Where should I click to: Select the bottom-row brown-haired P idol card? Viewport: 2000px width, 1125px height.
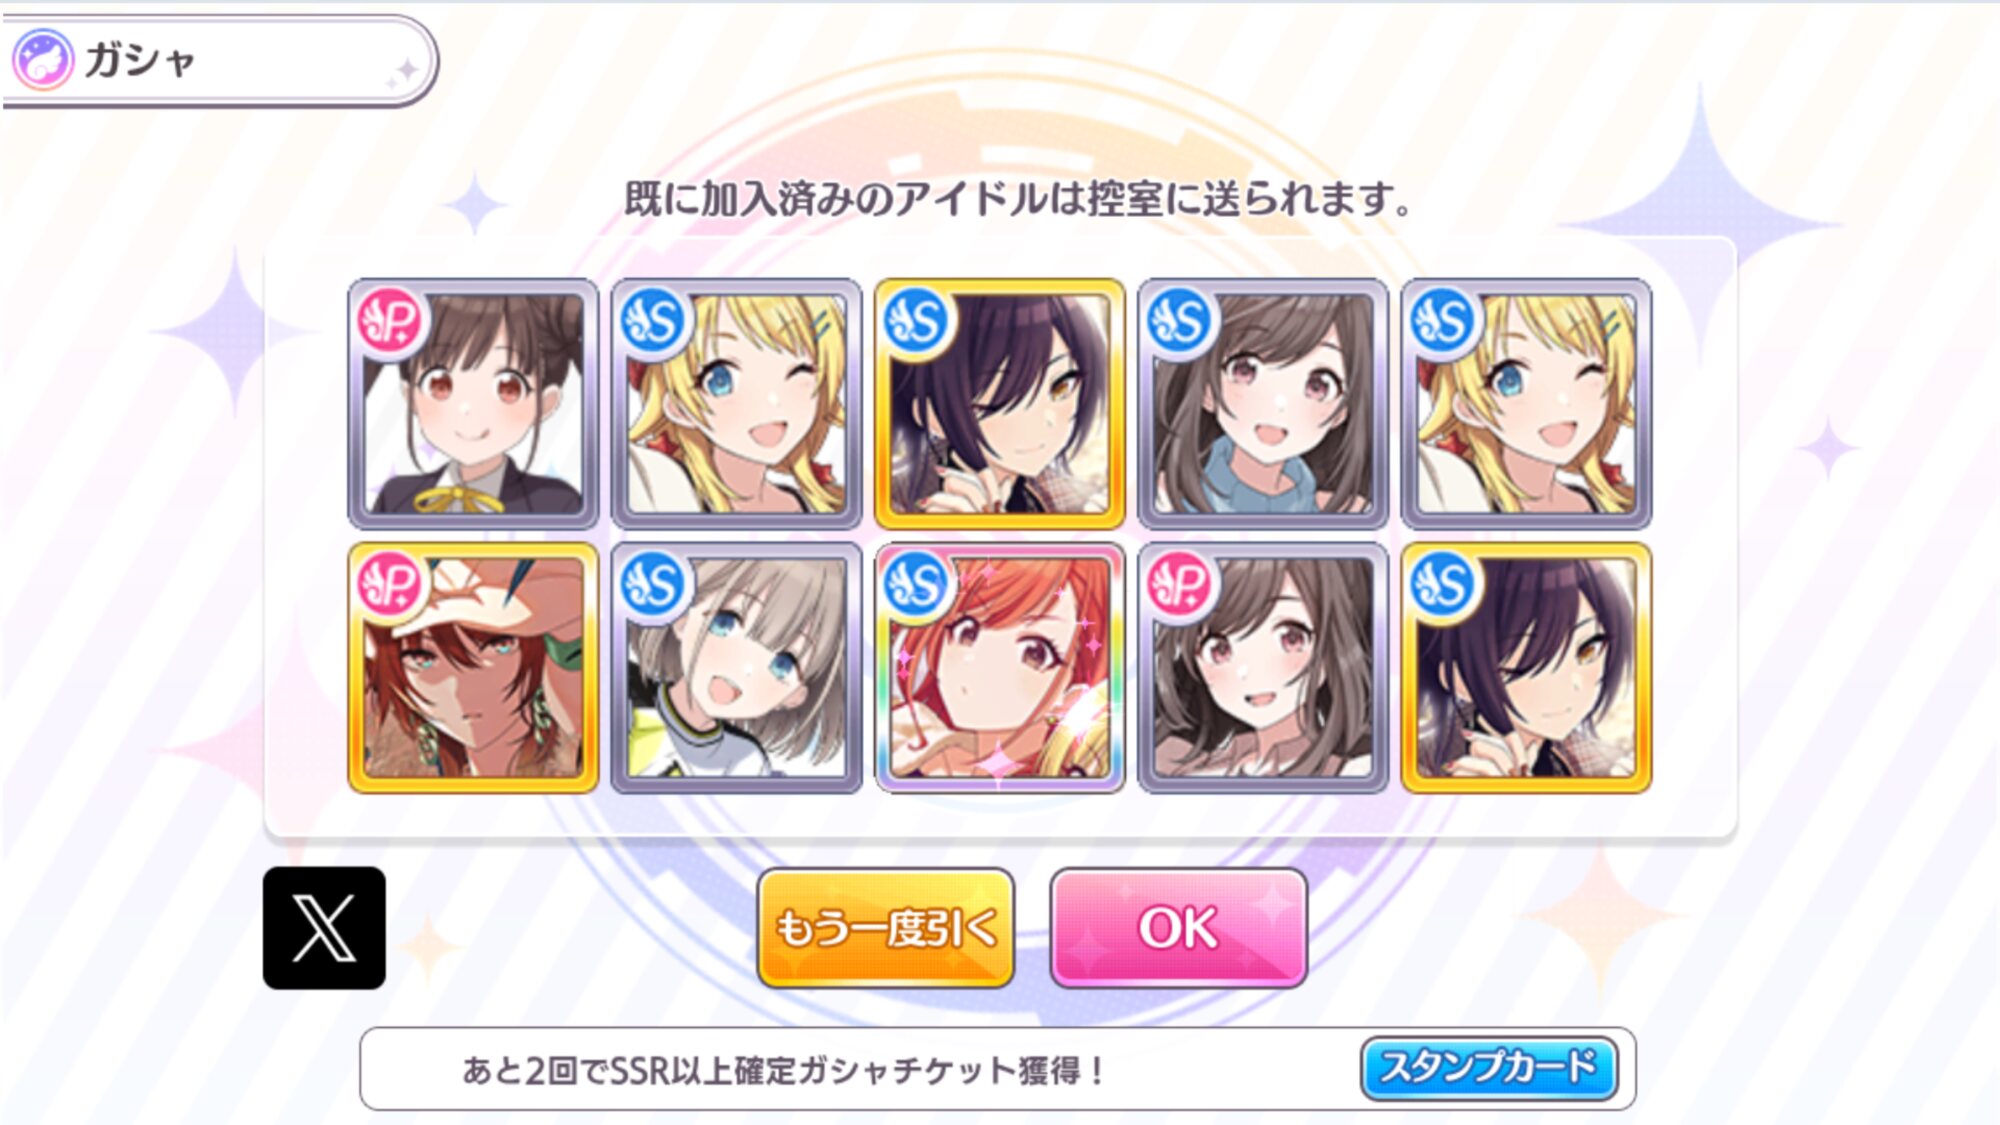(x=1263, y=668)
